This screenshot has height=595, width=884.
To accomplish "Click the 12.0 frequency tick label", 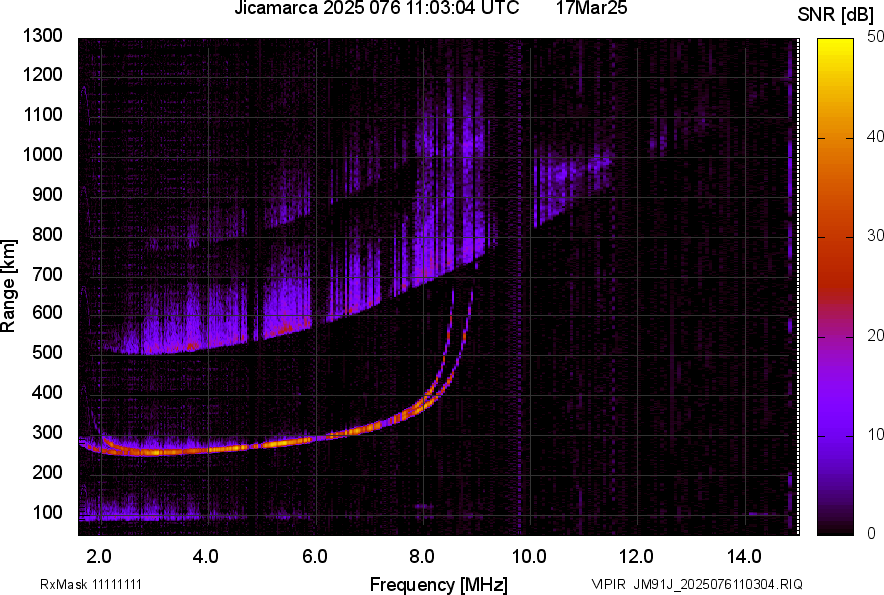I will click(636, 556).
